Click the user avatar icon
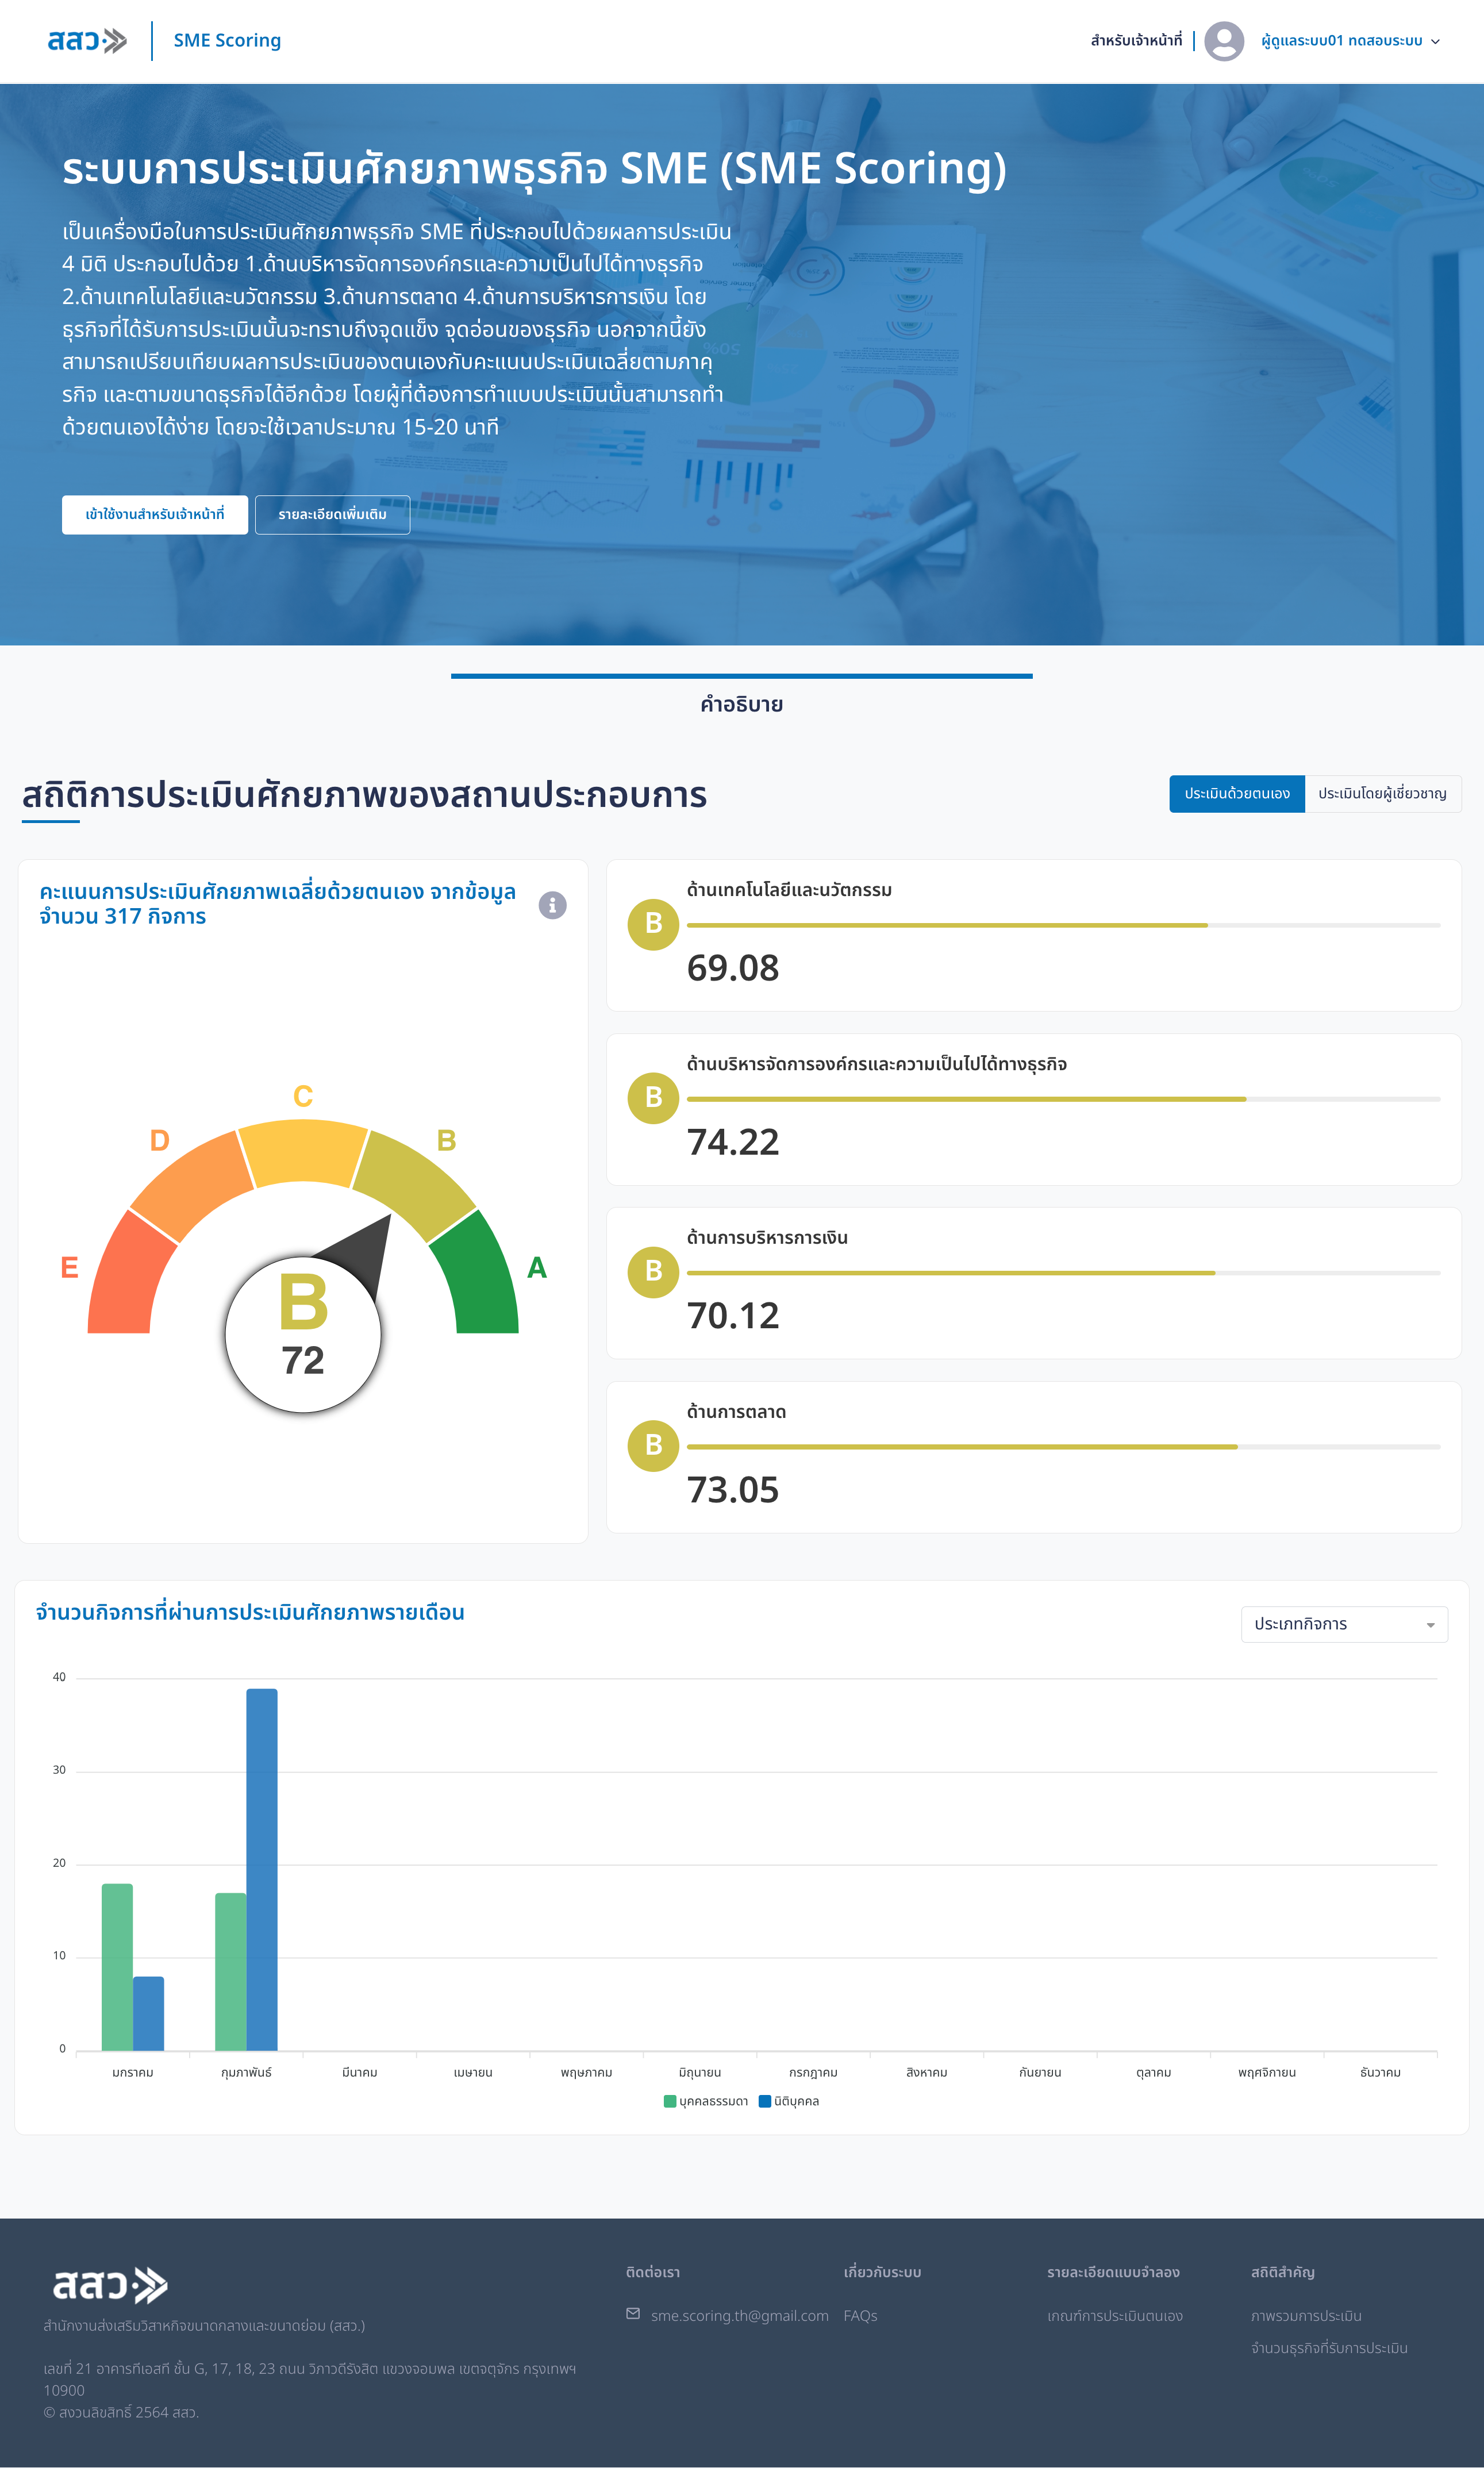 (1223, 41)
